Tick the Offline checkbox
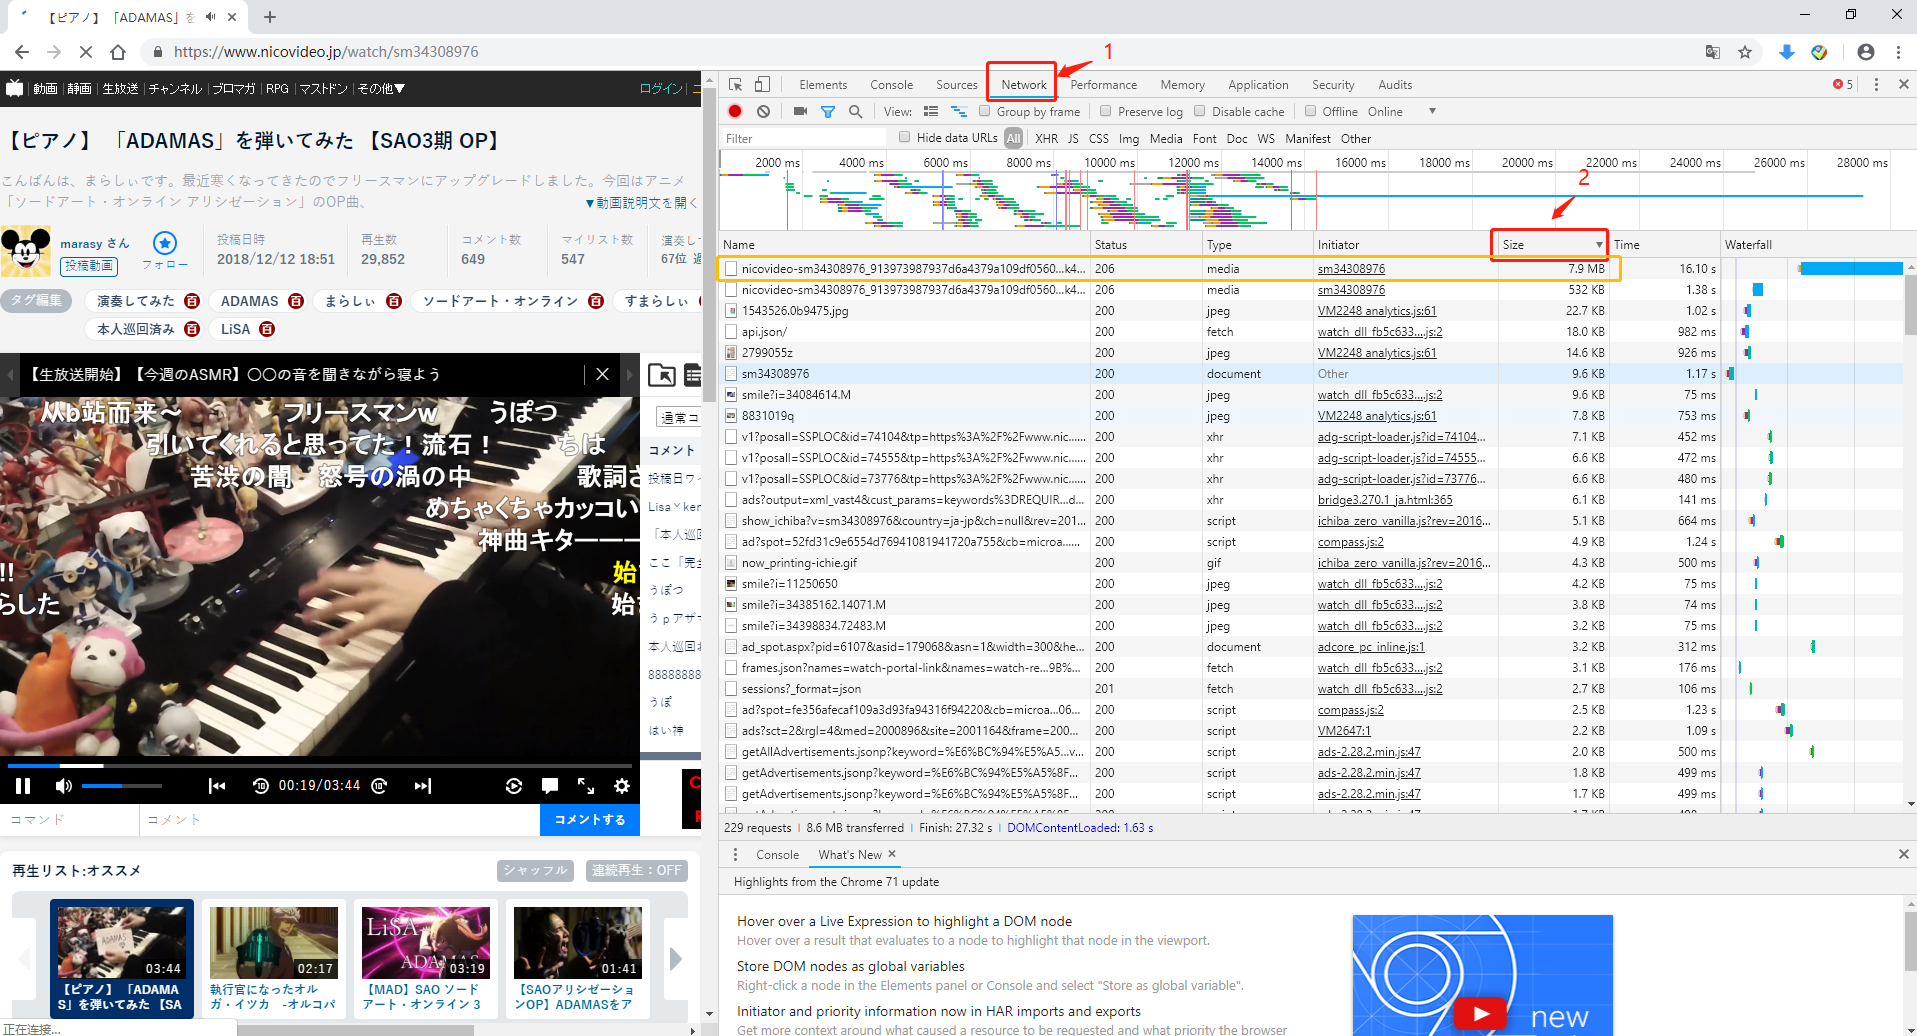 click(1310, 111)
